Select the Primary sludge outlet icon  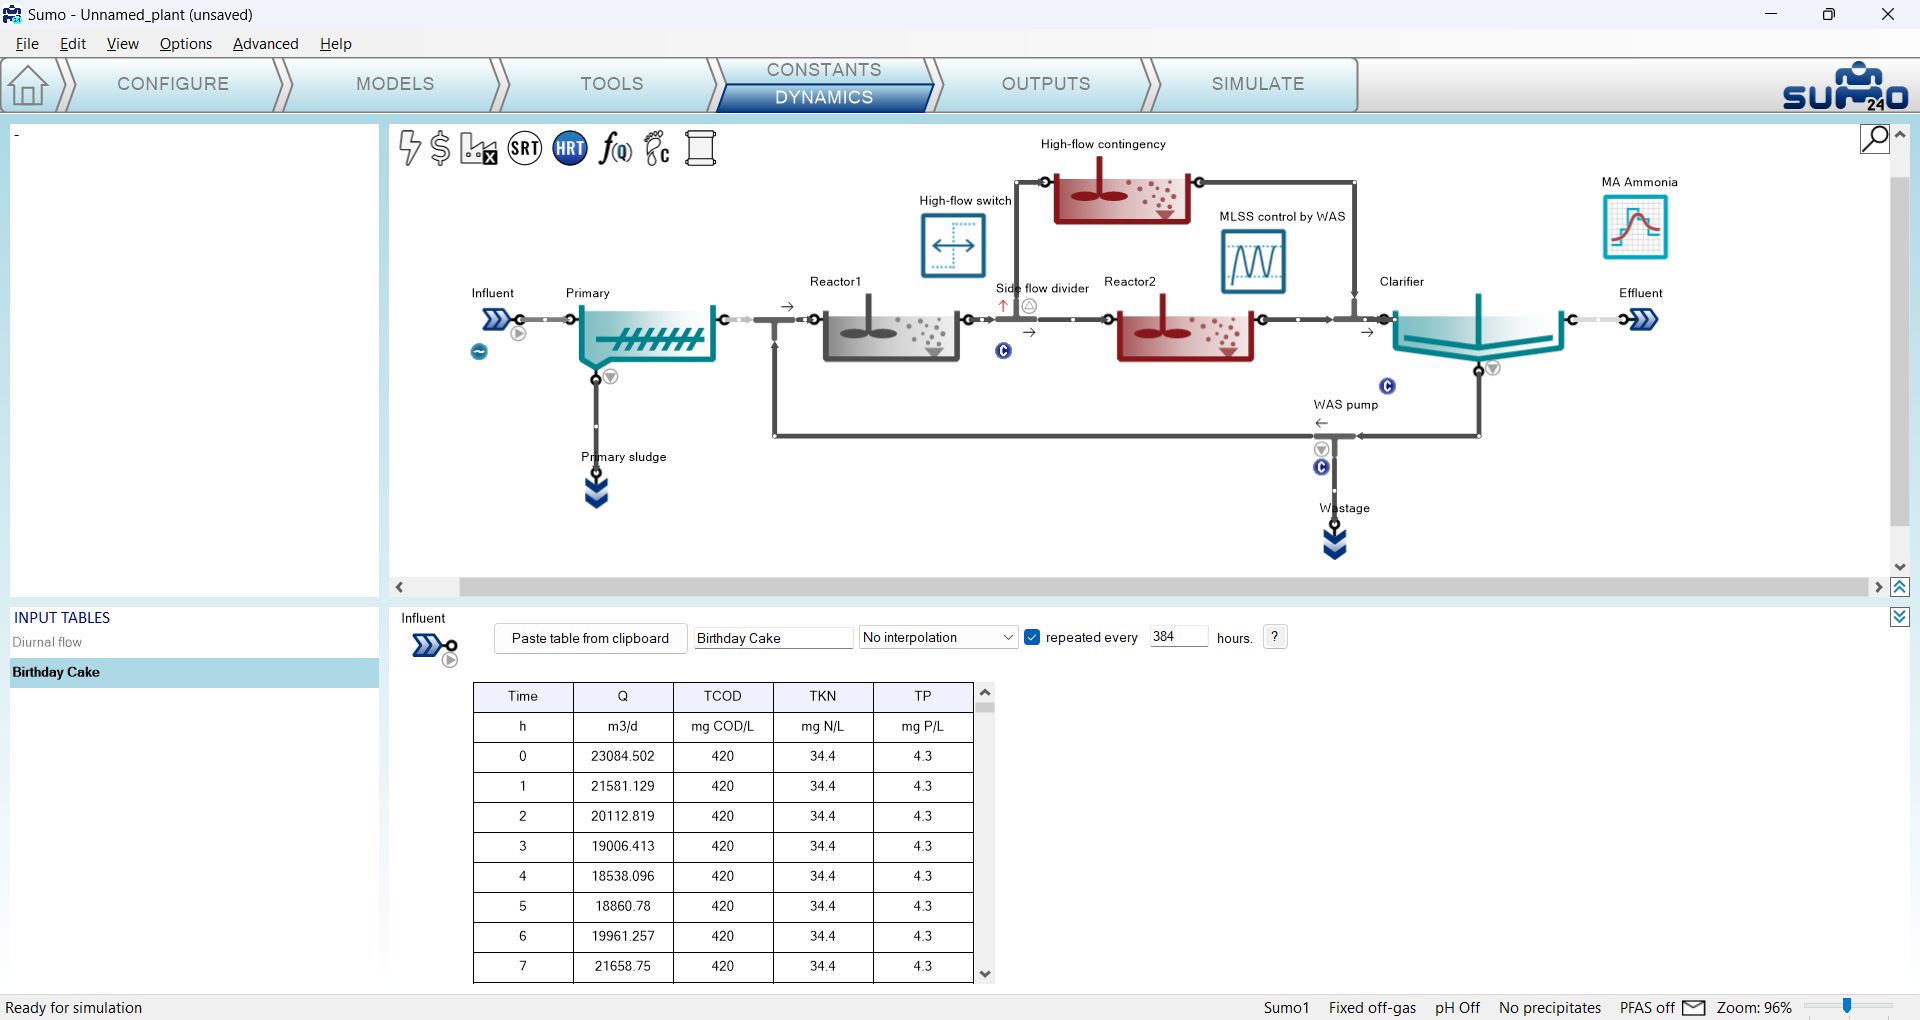point(596,491)
